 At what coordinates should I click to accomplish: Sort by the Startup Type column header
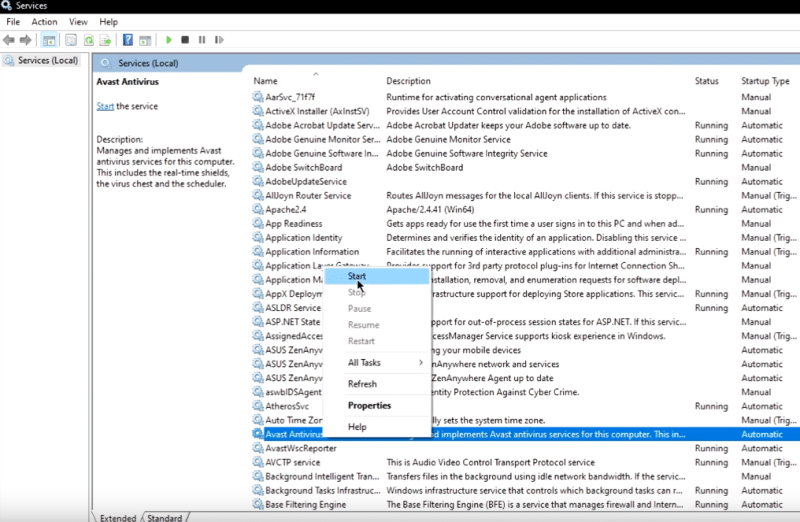[x=765, y=81]
